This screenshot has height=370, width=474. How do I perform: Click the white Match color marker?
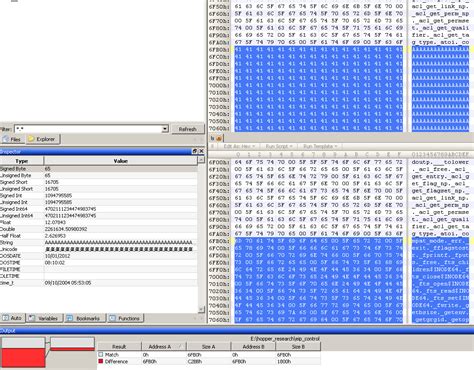pos(101,355)
